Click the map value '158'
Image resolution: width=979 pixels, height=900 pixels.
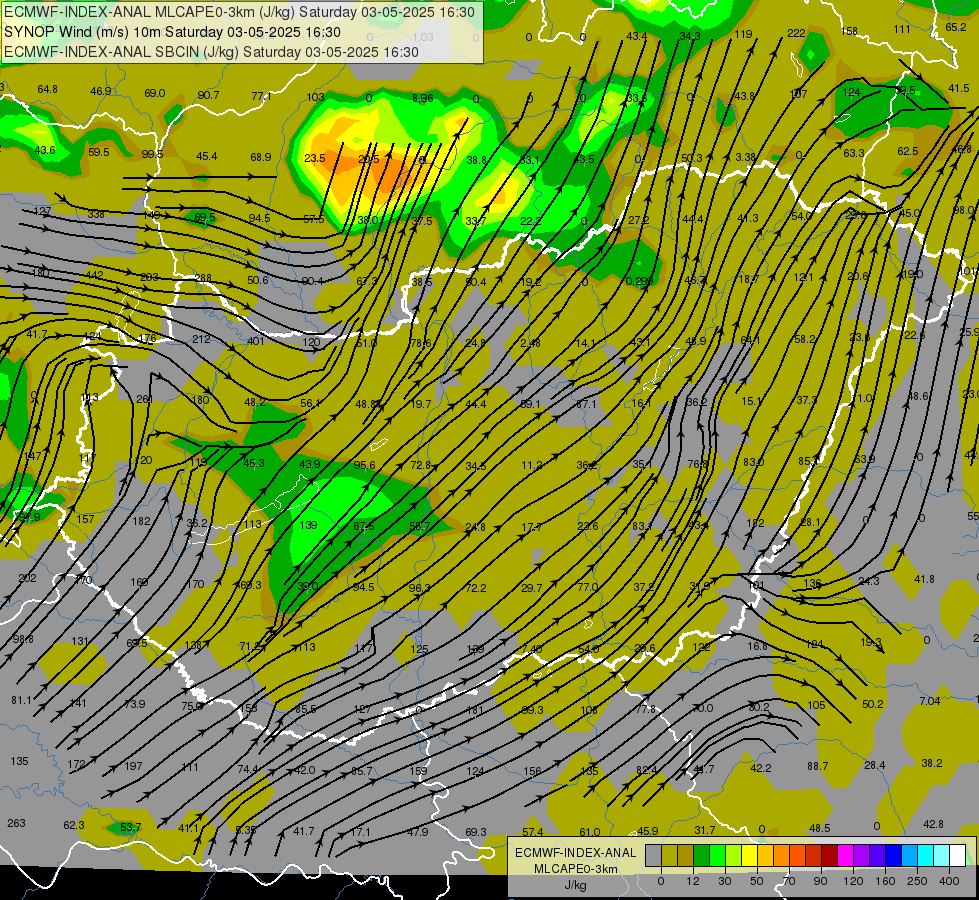click(x=849, y=31)
